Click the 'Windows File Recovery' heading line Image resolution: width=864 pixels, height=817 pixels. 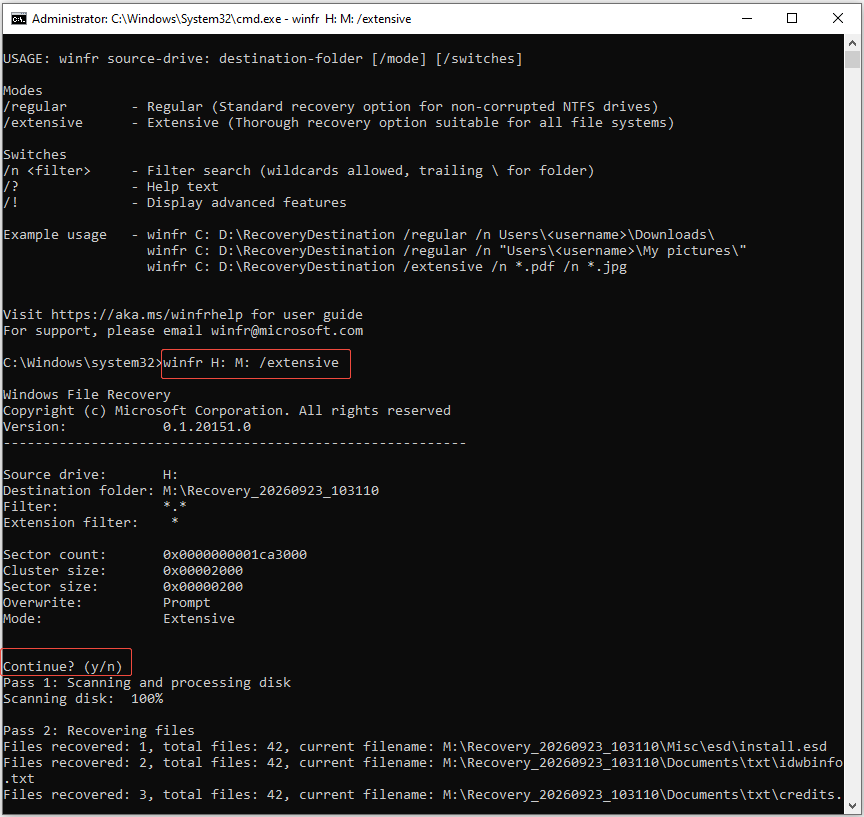click(x=87, y=394)
